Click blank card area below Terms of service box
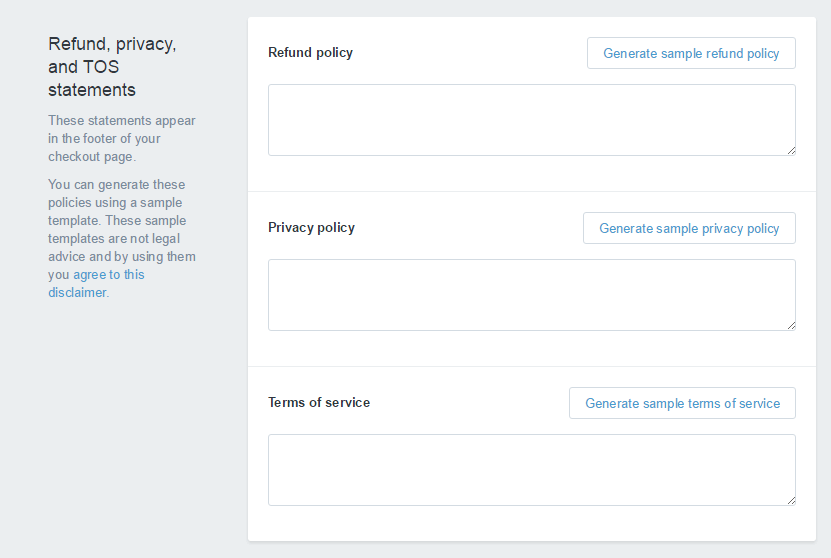 click(x=531, y=523)
